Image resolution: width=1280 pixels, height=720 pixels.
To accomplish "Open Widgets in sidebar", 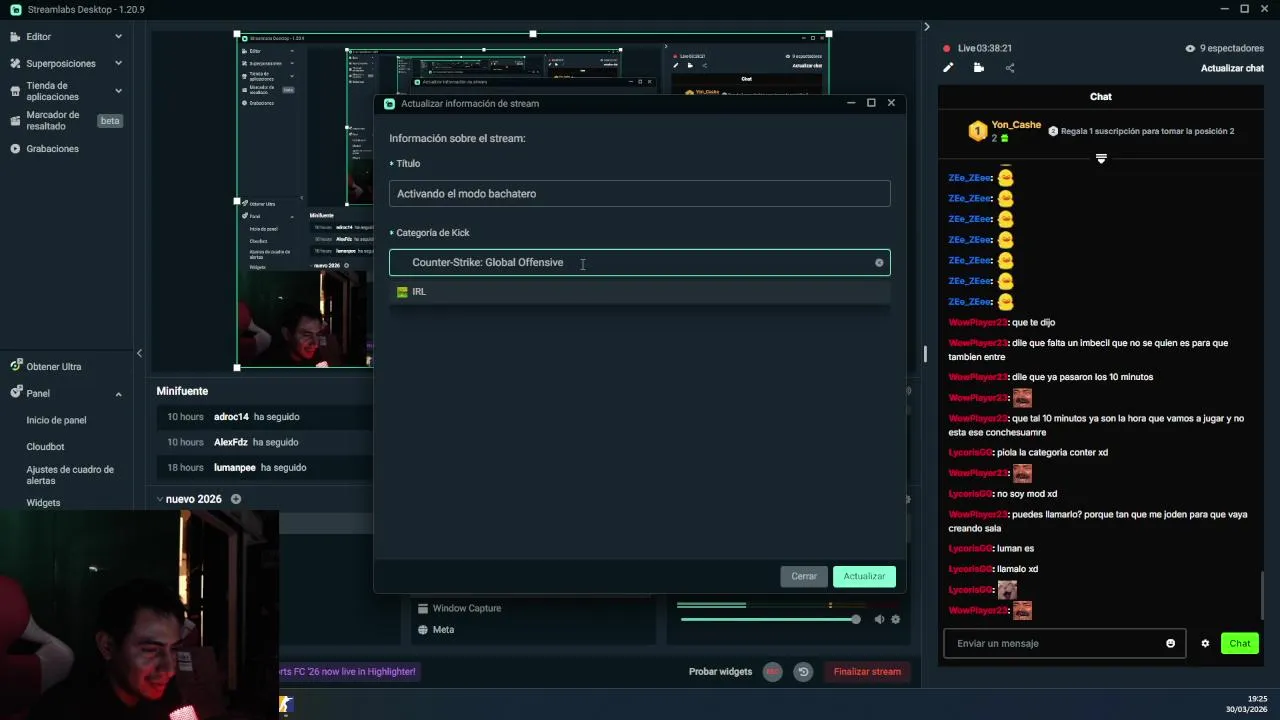I will 43,503.
